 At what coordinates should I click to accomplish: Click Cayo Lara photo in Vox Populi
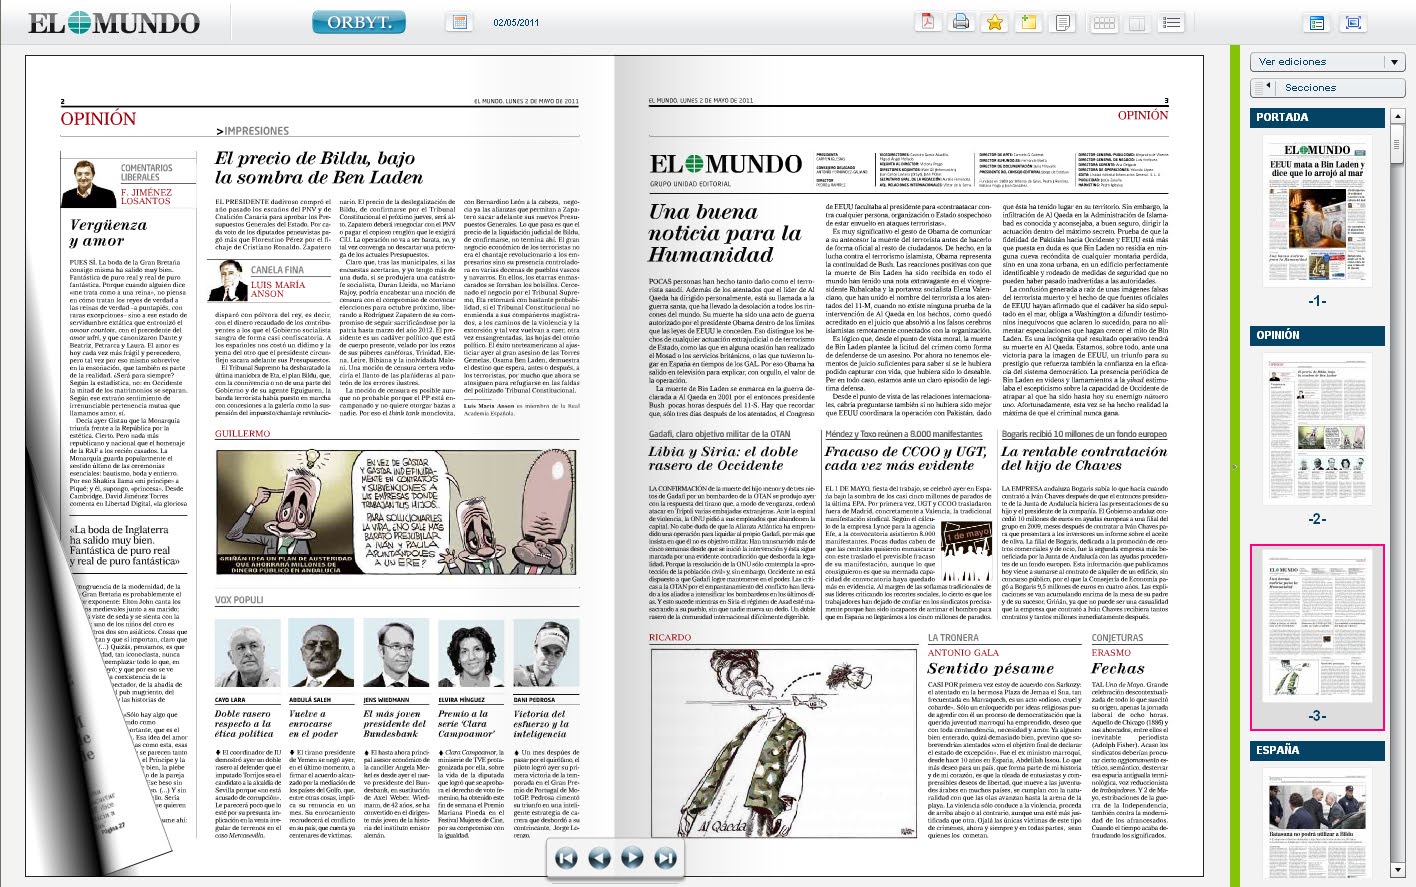[248, 651]
